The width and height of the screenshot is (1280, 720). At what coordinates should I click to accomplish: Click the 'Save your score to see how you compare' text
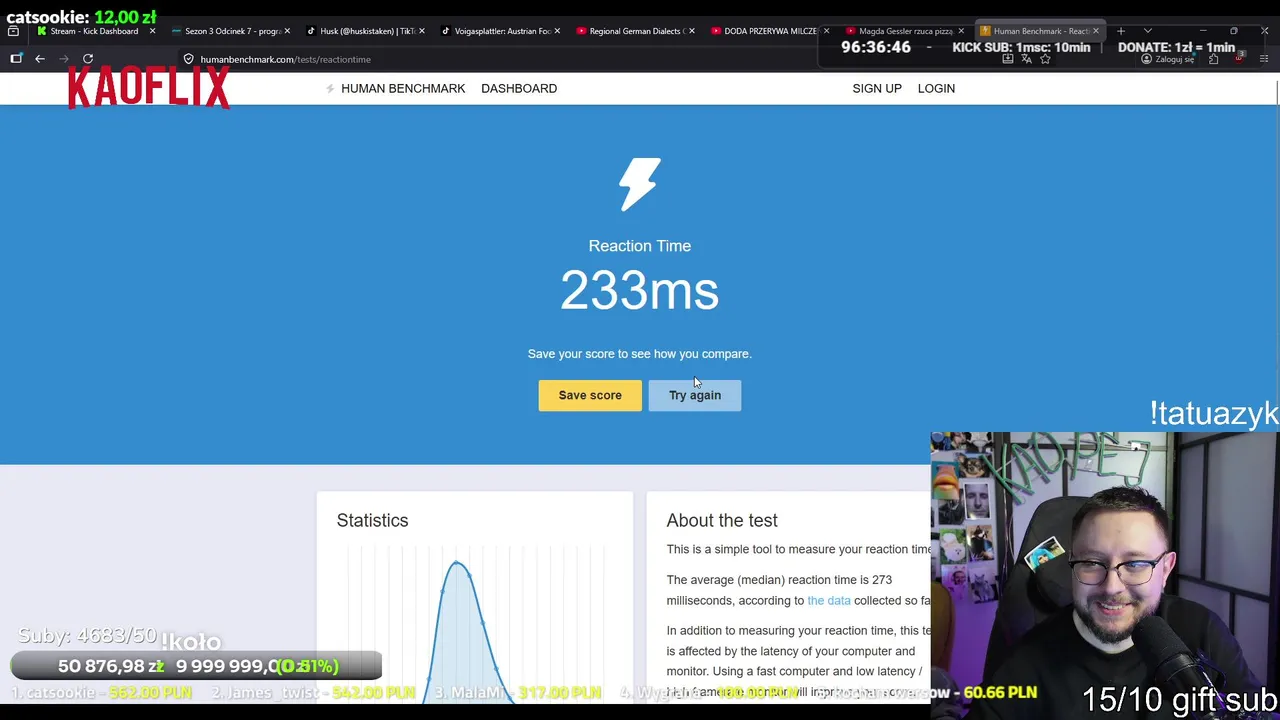639,354
